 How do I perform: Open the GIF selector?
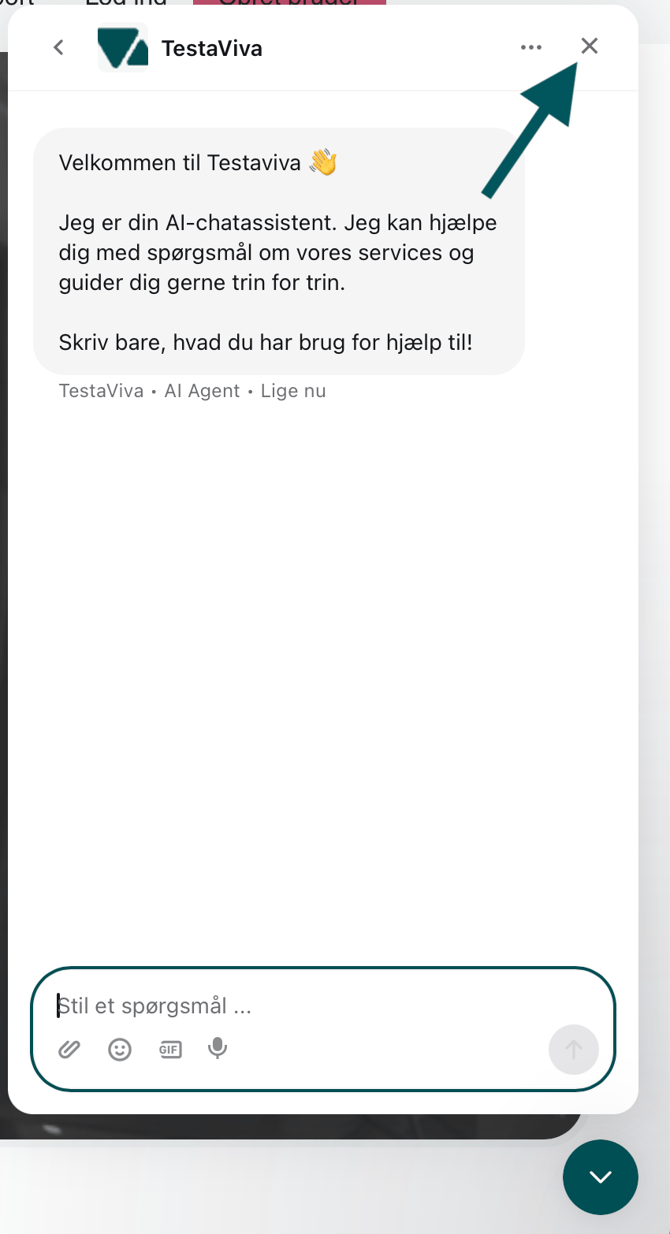tap(170, 1049)
